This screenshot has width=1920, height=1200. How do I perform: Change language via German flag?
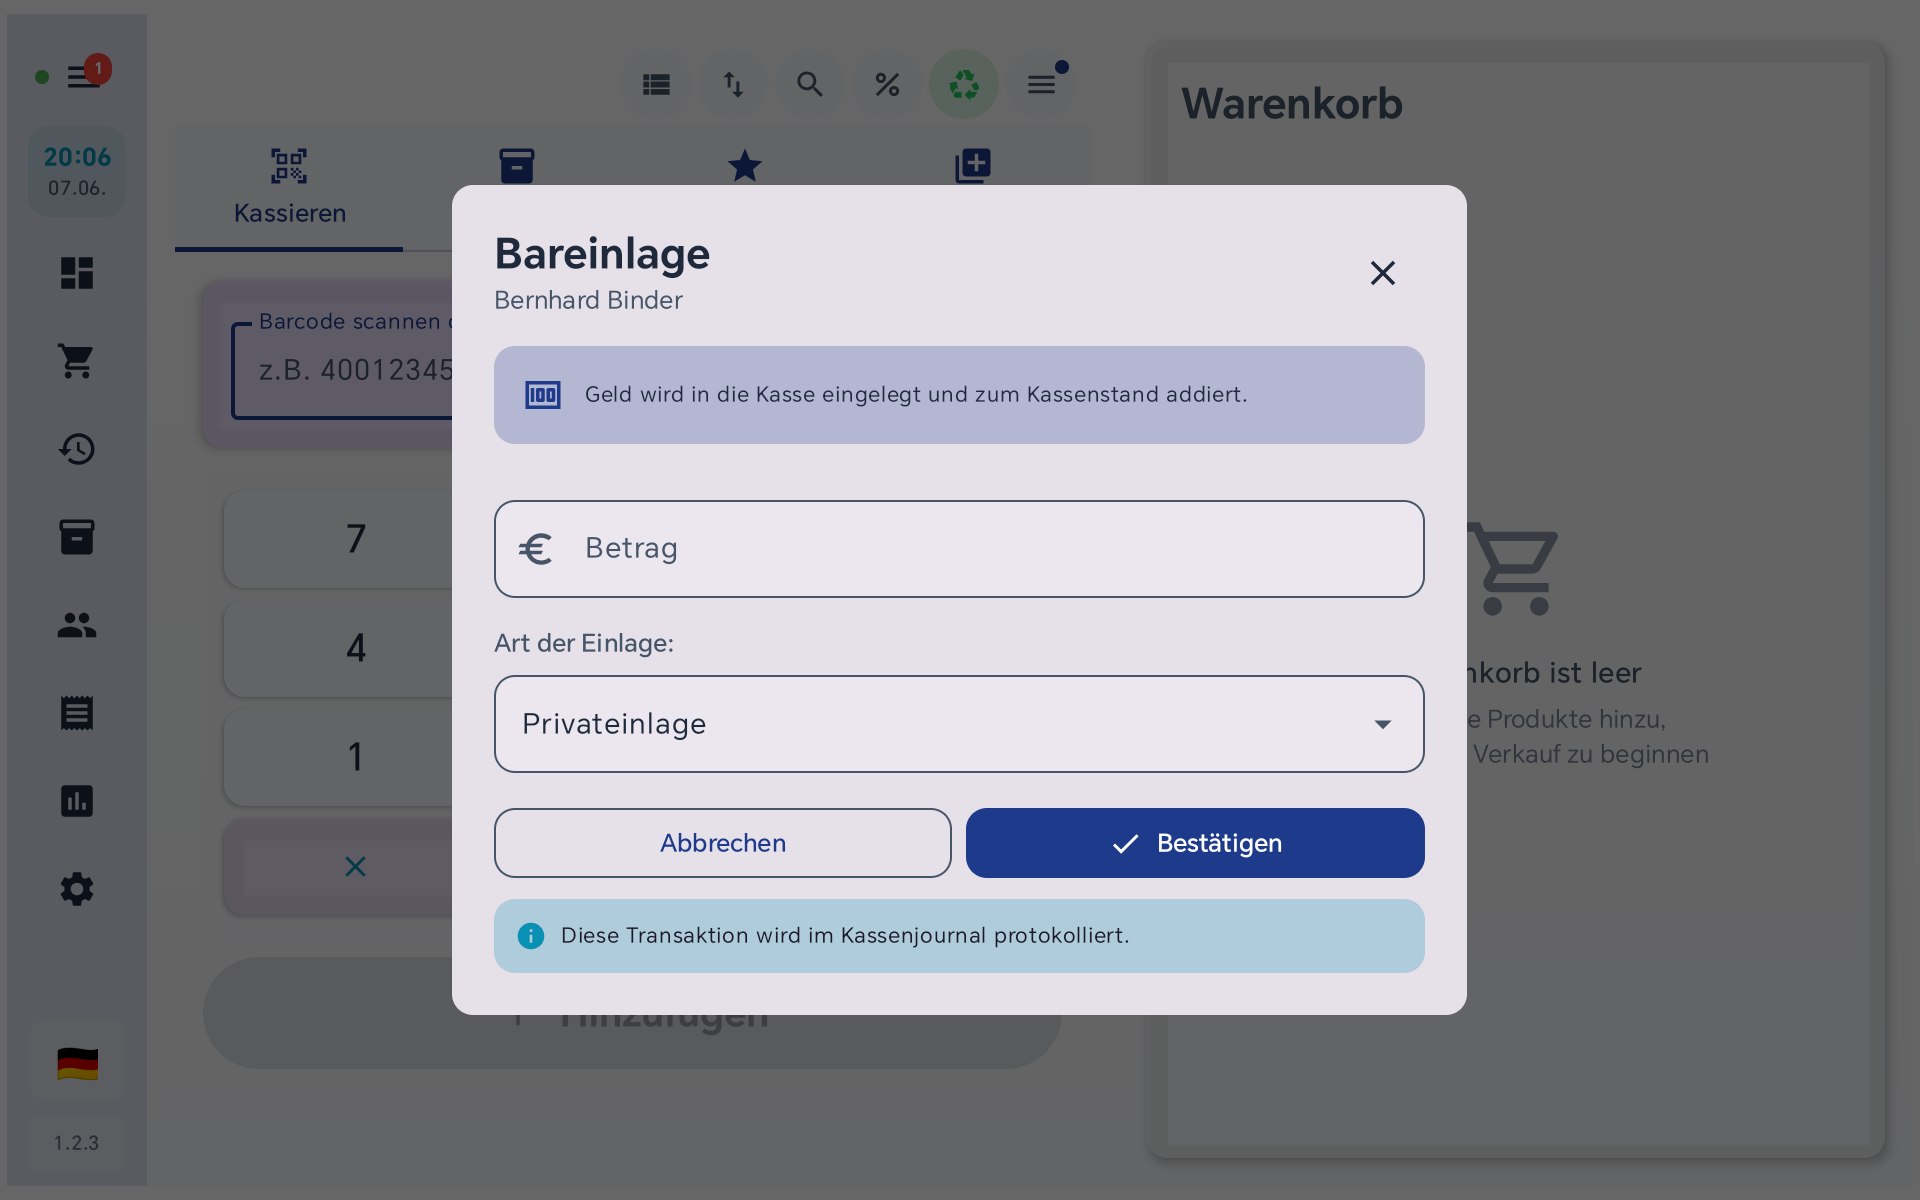coord(77,1064)
